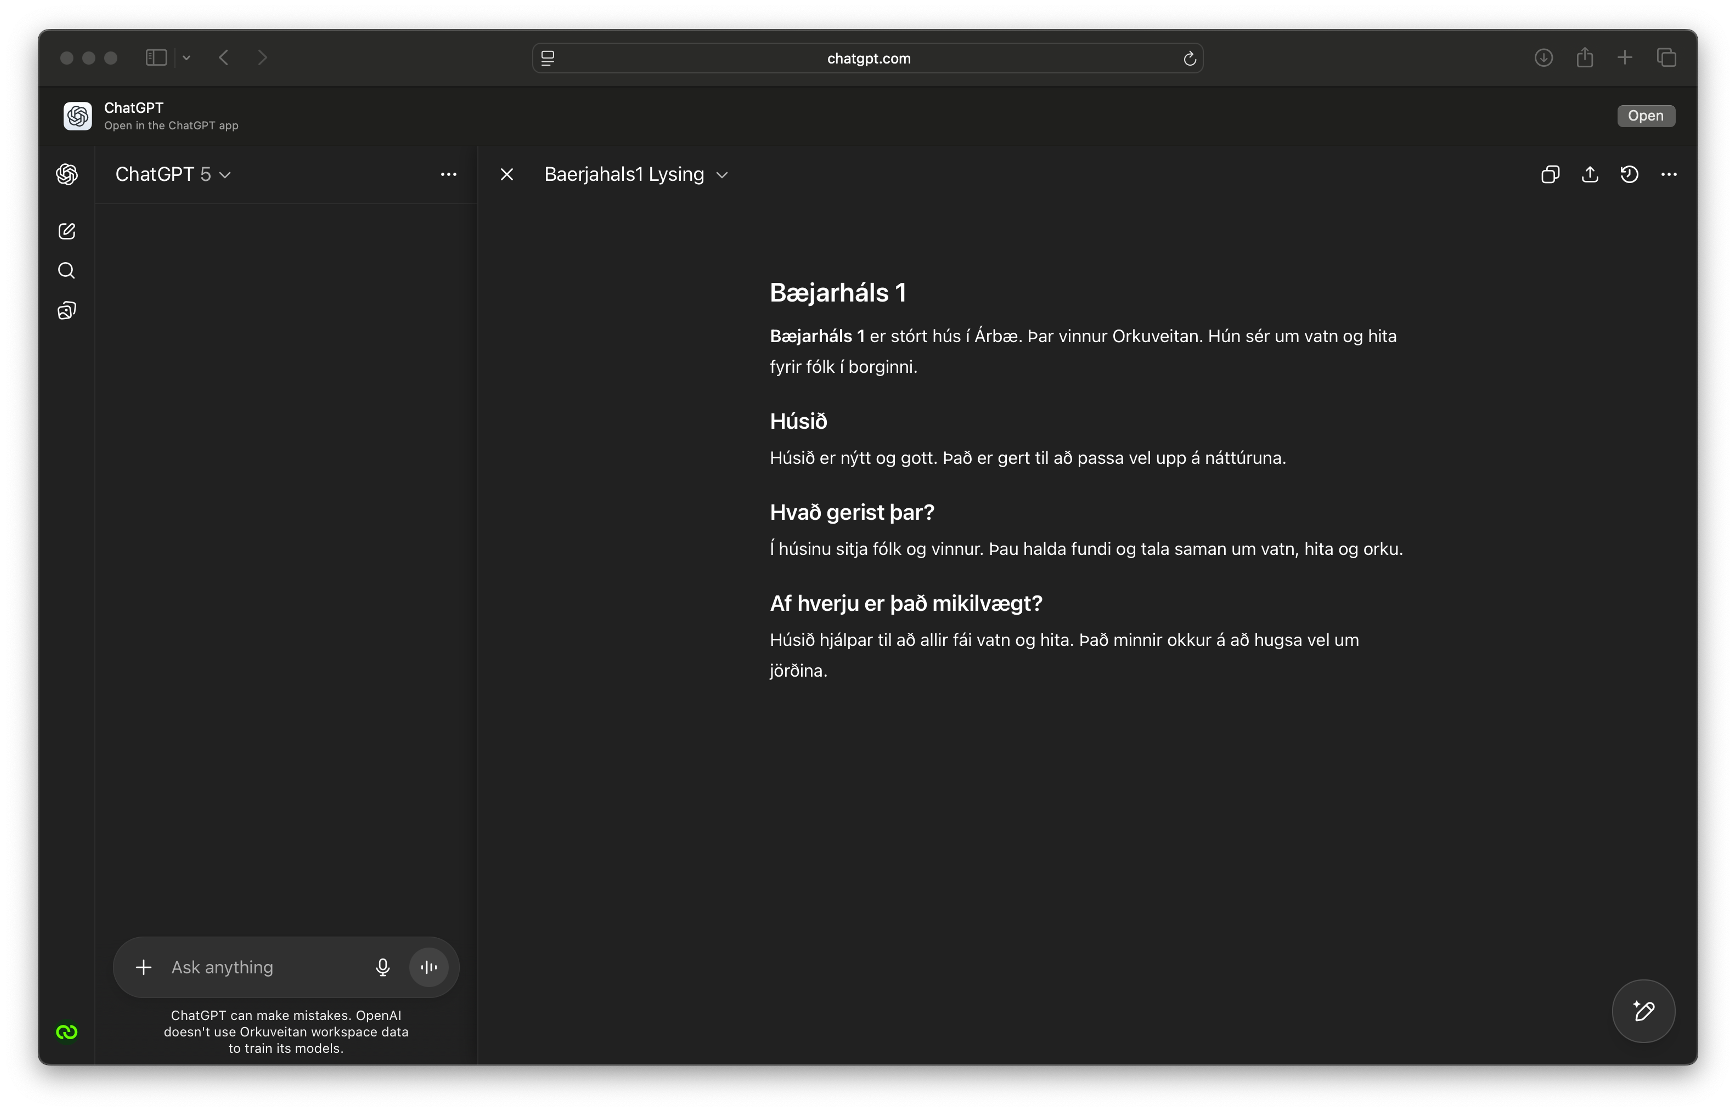The height and width of the screenshot is (1112, 1736).
Task: Click the Ask anything input field
Action: 260,967
